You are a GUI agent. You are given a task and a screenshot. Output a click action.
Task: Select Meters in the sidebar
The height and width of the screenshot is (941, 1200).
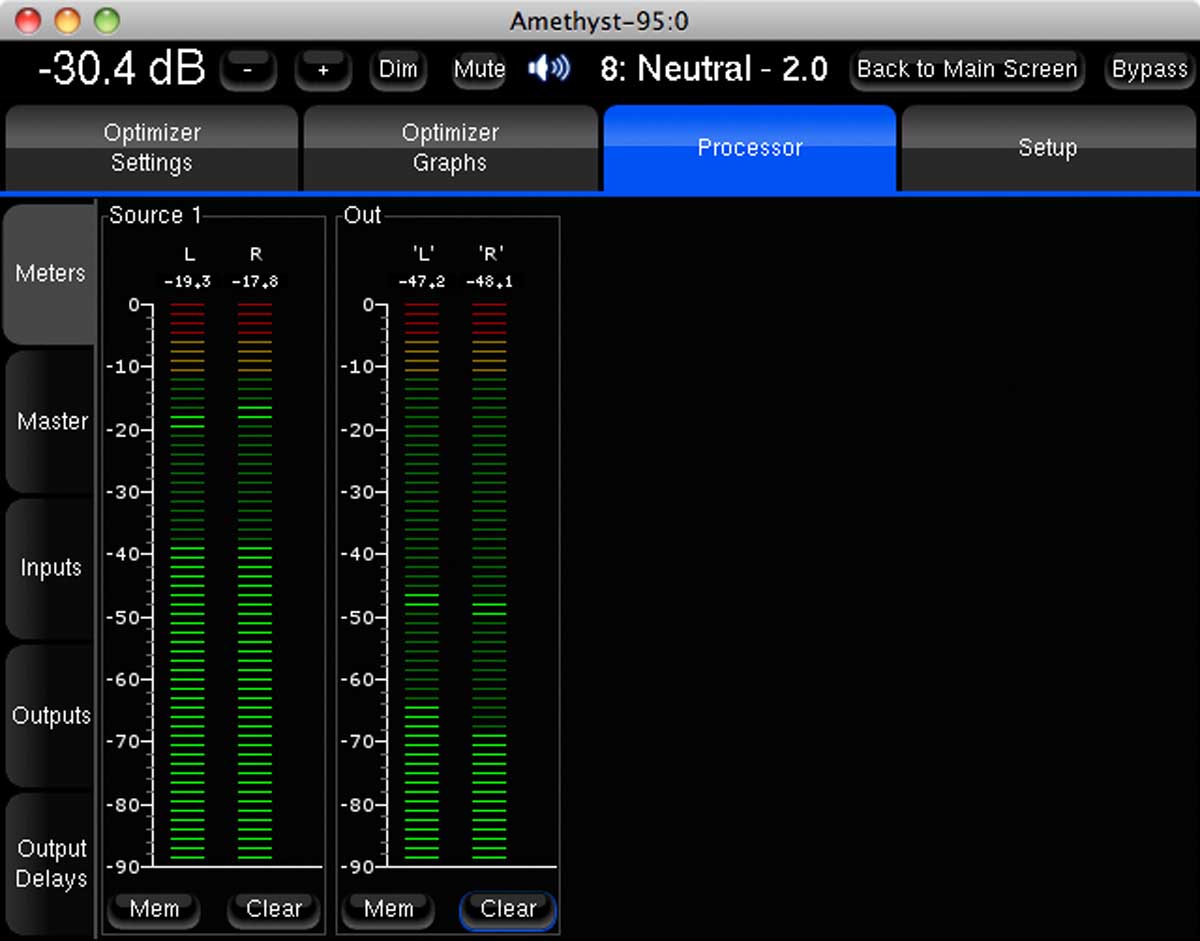[x=50, y=273]
